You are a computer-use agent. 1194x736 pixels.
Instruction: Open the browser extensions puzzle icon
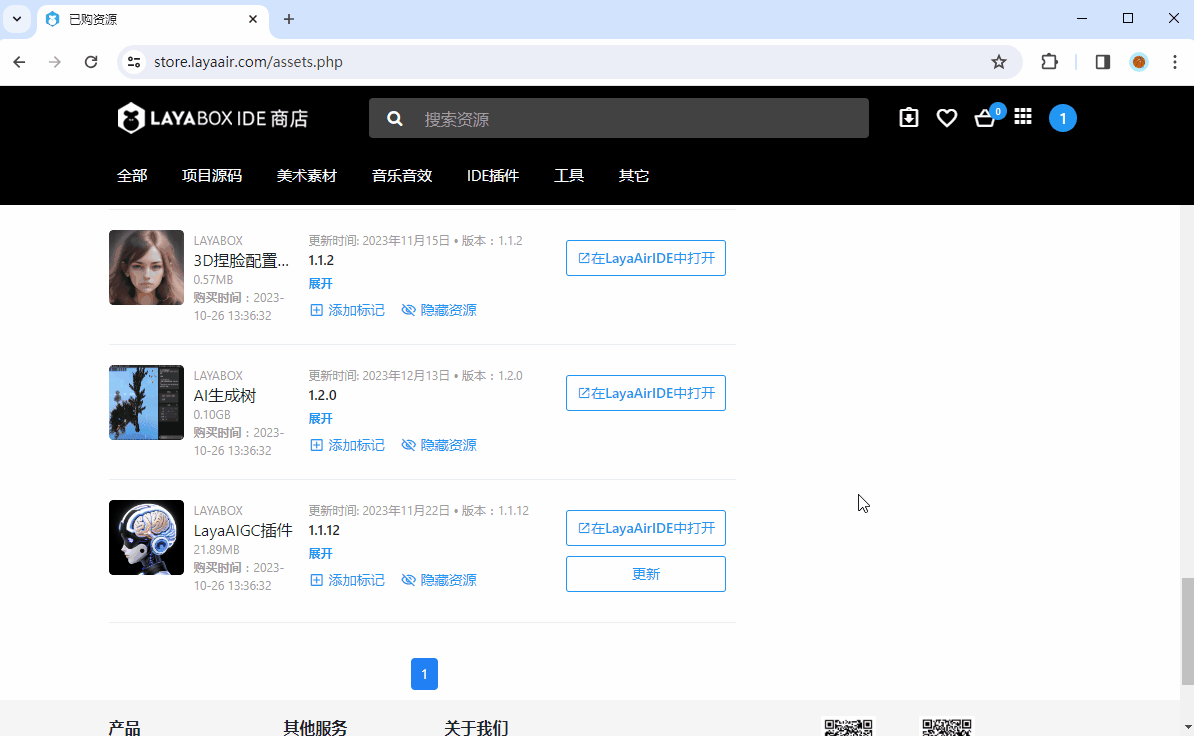pyautogui.click(x=1049, y=62)
